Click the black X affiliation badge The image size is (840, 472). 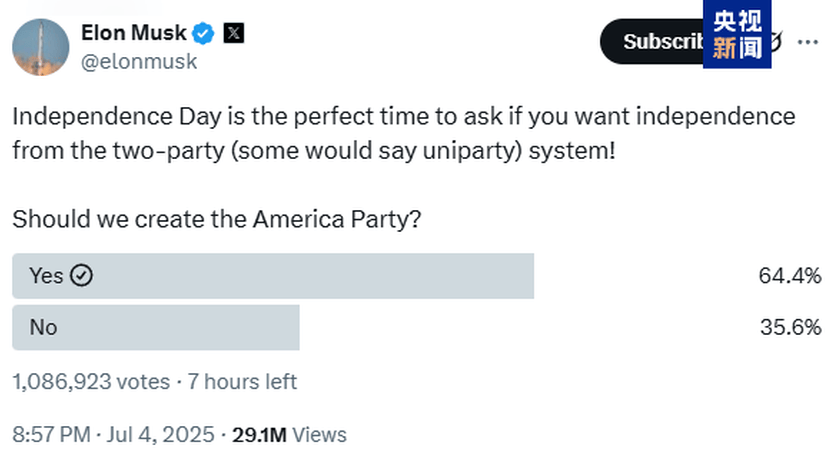(234, 33)
